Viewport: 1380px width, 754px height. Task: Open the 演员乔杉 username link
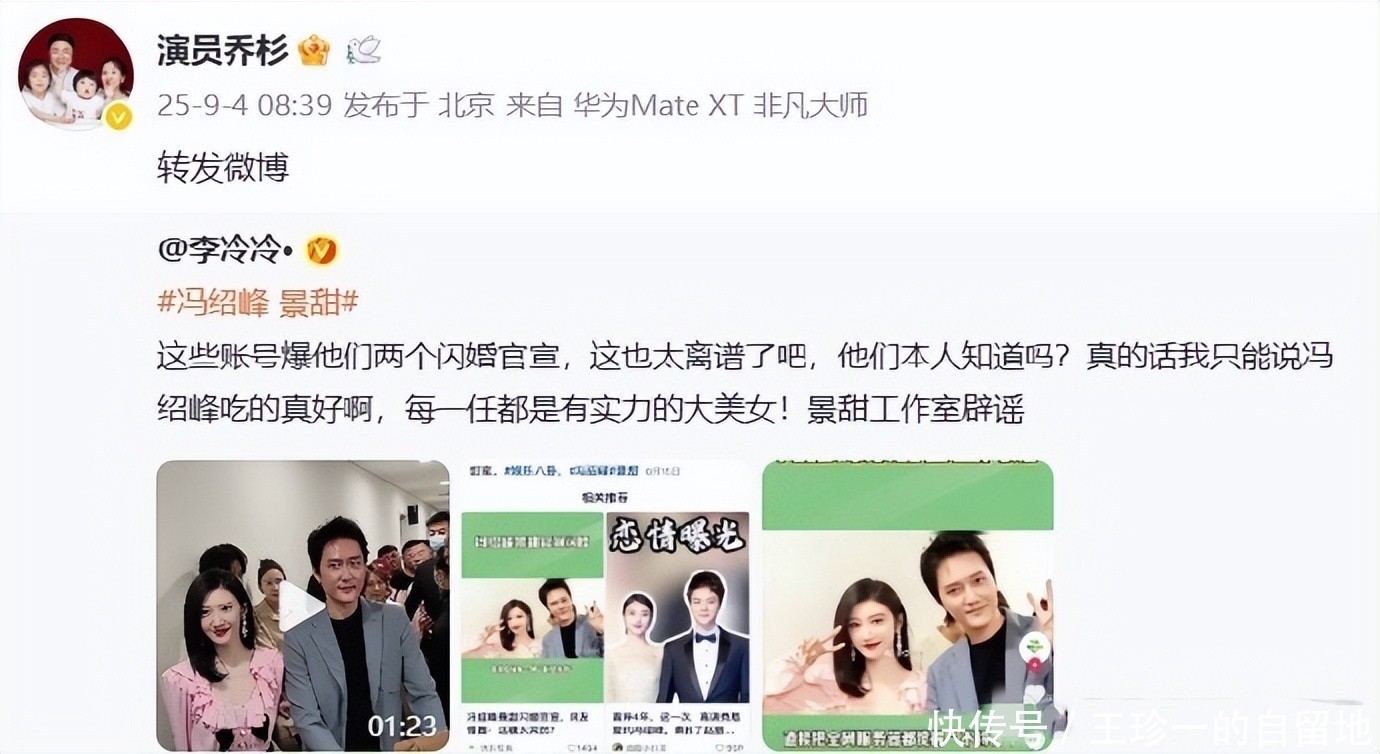(x=222, y=51)
